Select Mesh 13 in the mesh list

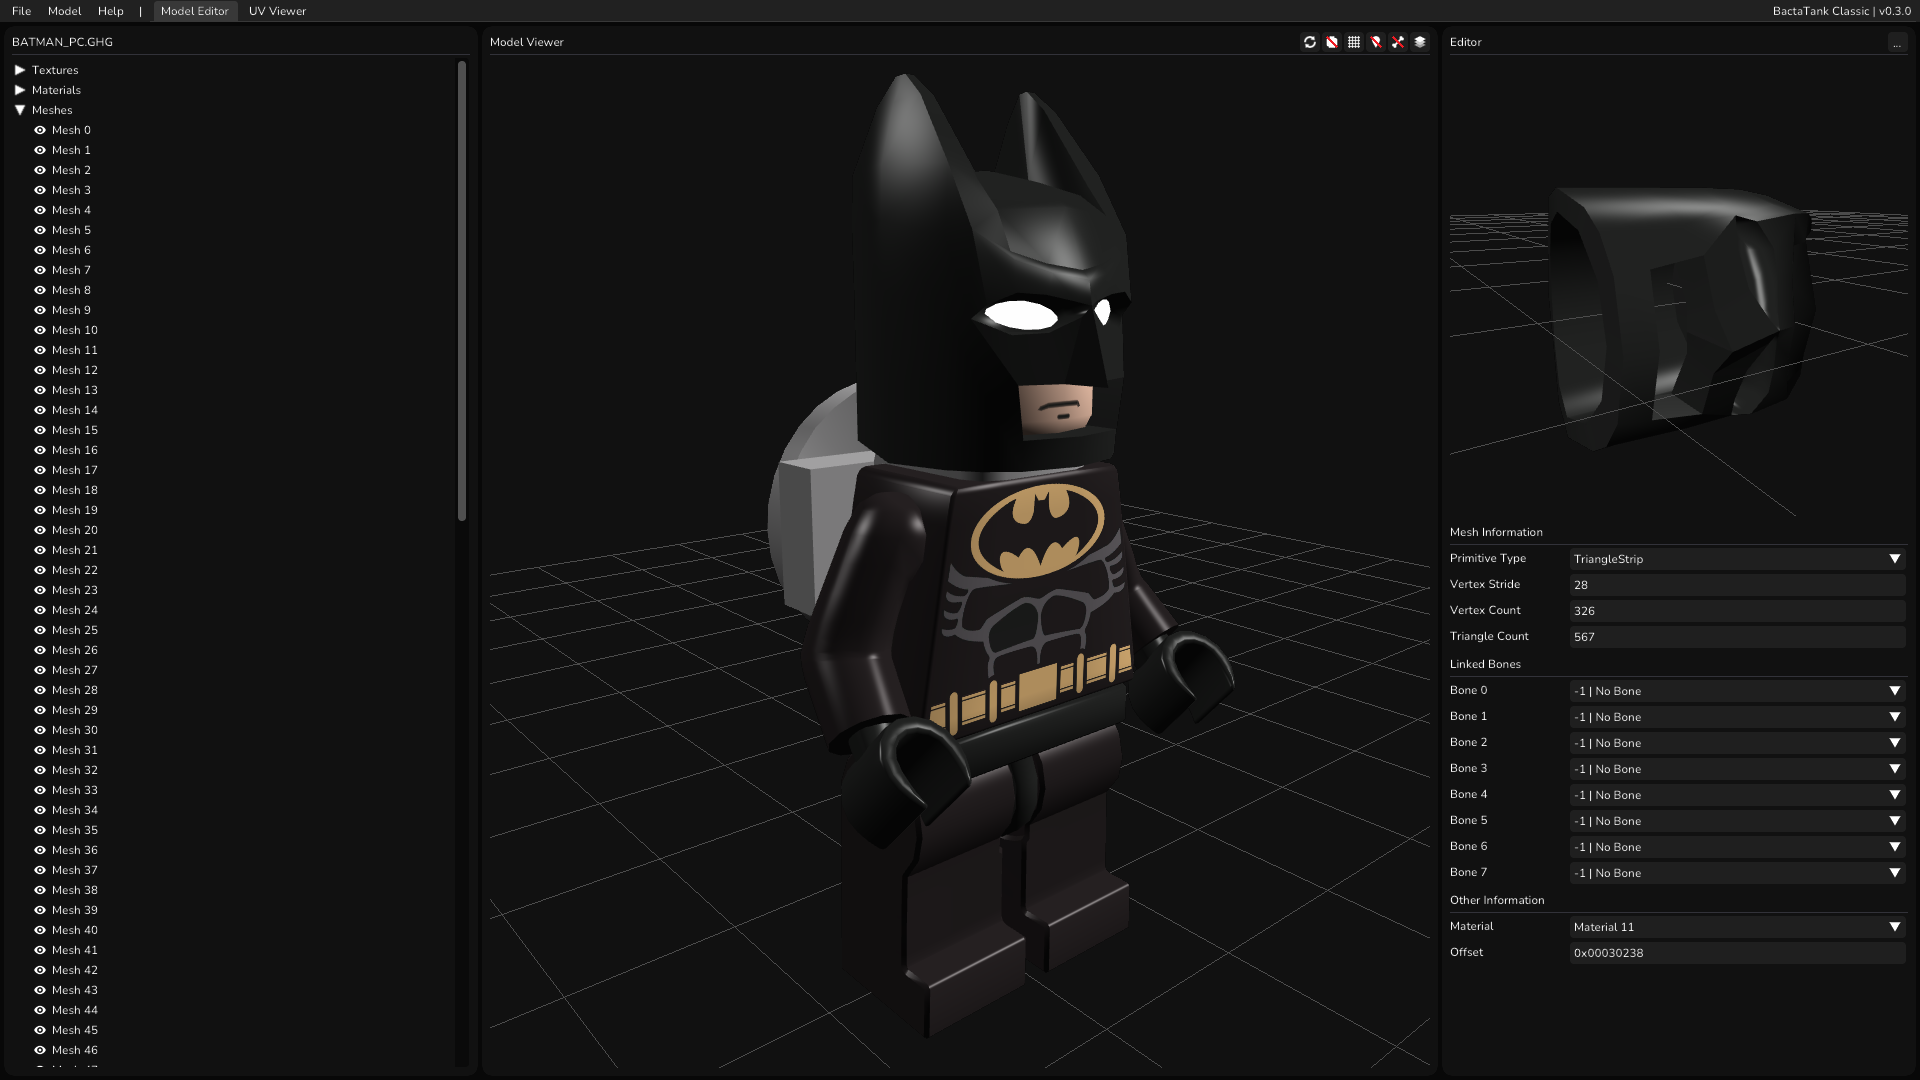[75, 390]
